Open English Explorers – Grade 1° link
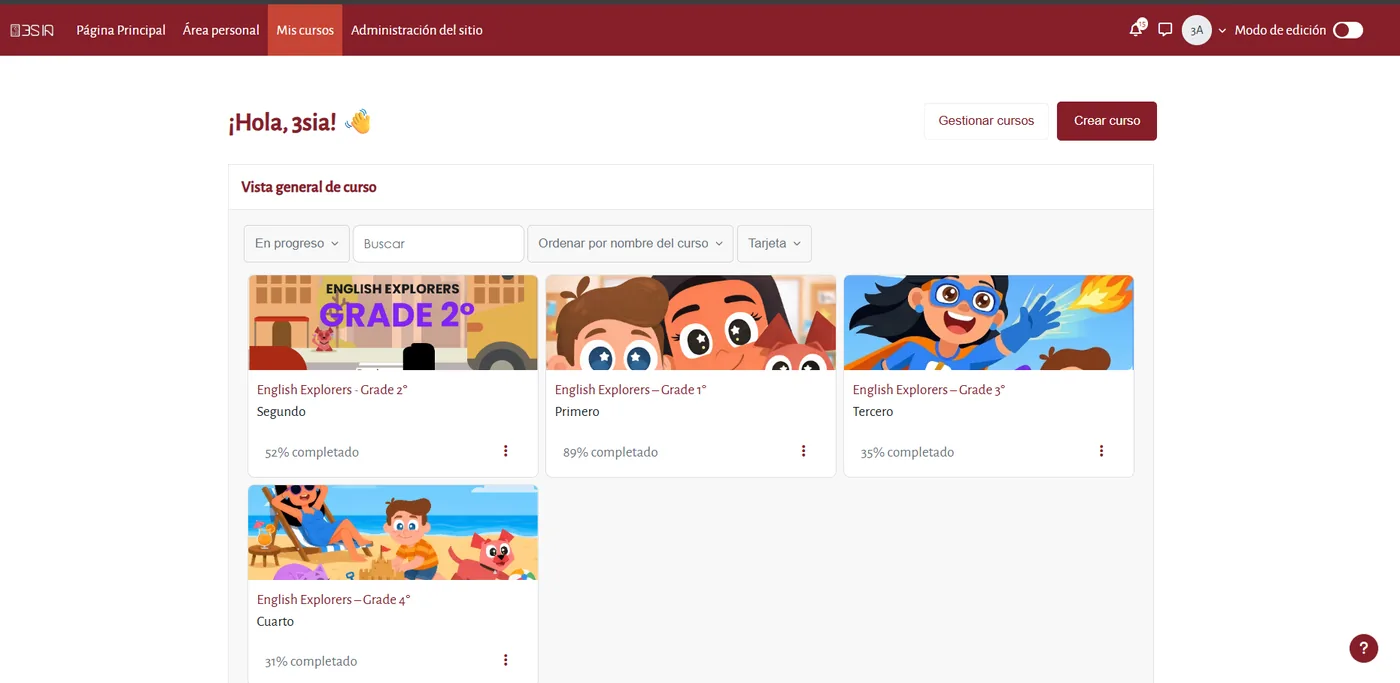 point(631,390)
